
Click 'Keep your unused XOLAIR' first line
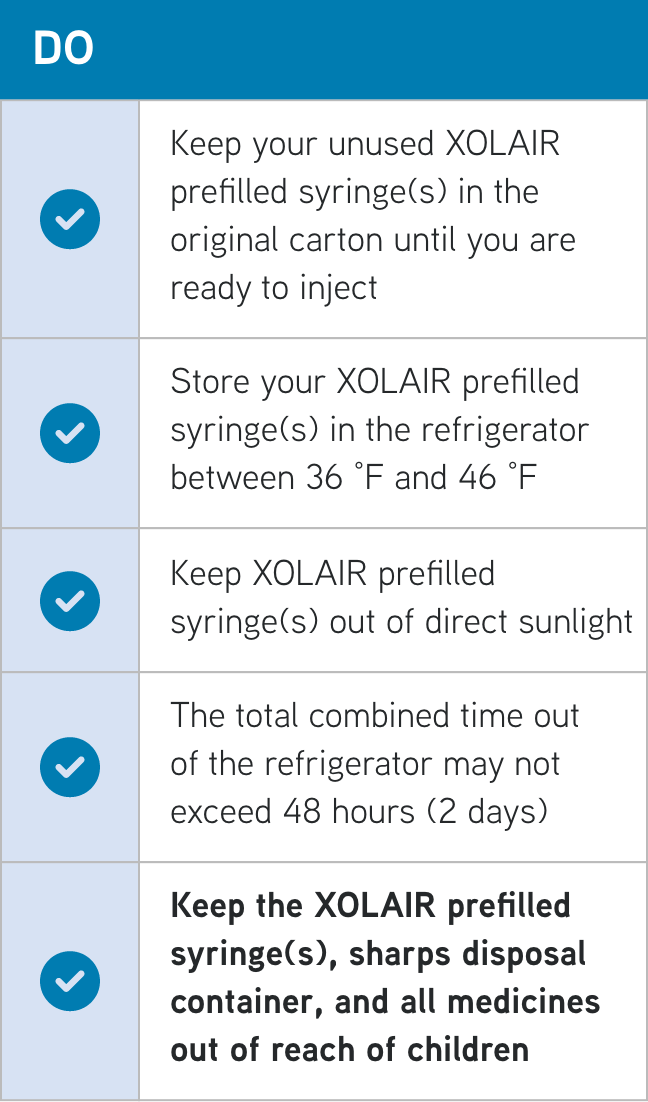point(365,144)
